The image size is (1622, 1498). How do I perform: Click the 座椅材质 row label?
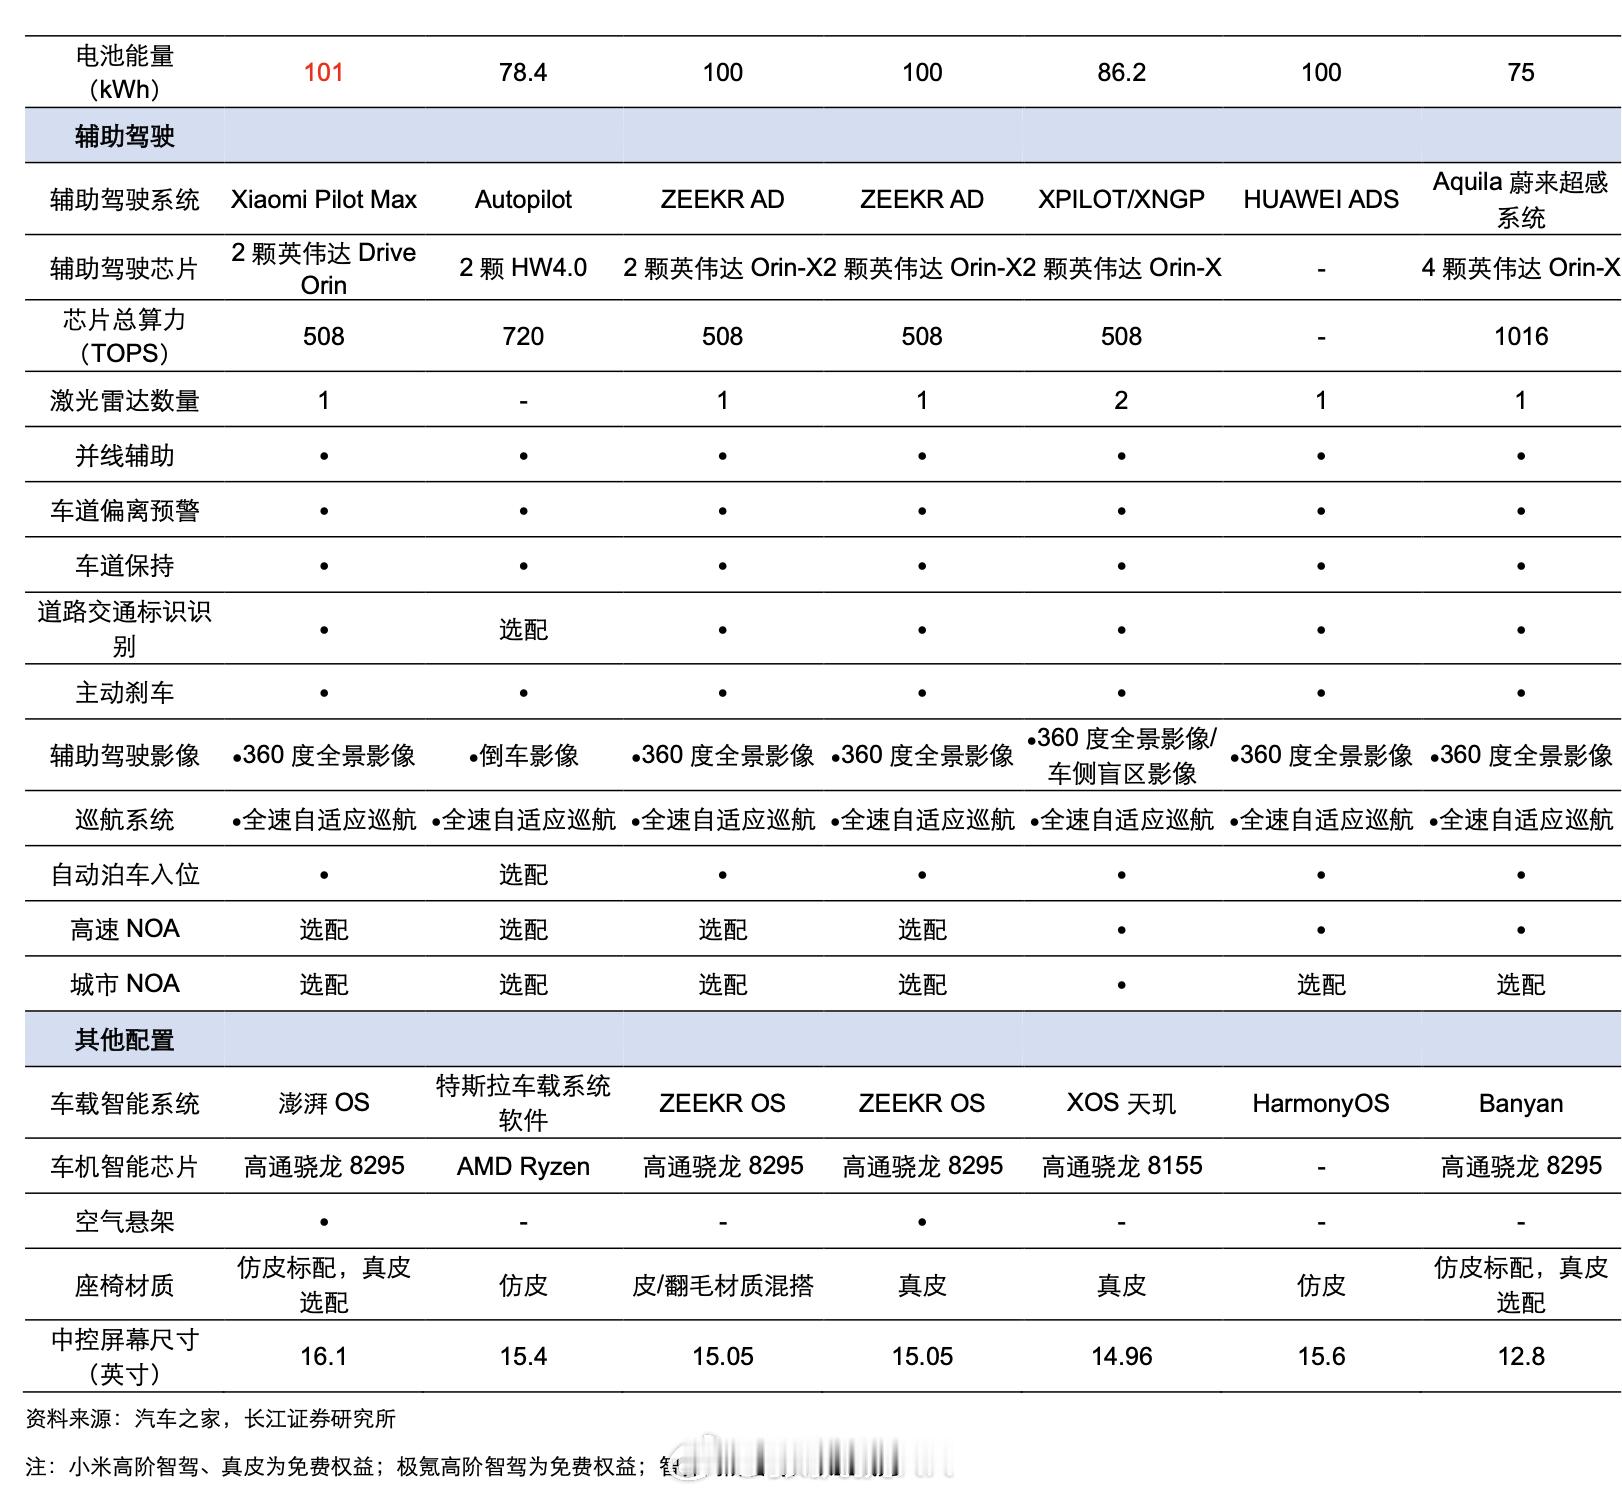point(125,1285)
